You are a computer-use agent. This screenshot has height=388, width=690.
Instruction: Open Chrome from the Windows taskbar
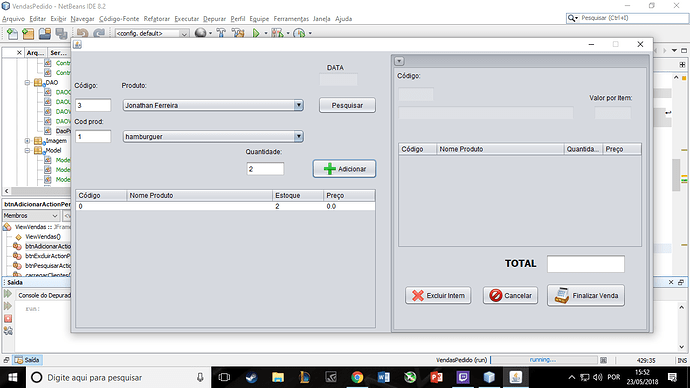coord(357,377)
